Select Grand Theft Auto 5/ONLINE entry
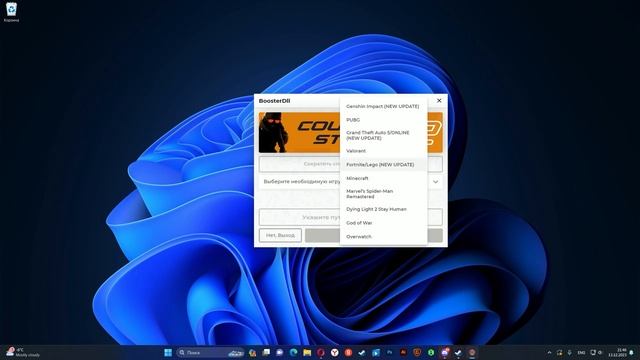This screenshot has width=640, height=360. point(383,136)
